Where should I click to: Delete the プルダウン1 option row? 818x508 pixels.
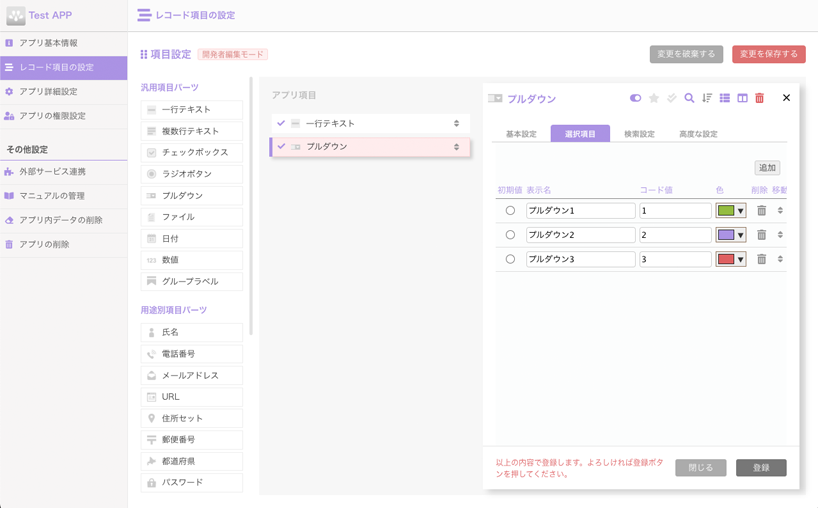[x=762, y=210]
